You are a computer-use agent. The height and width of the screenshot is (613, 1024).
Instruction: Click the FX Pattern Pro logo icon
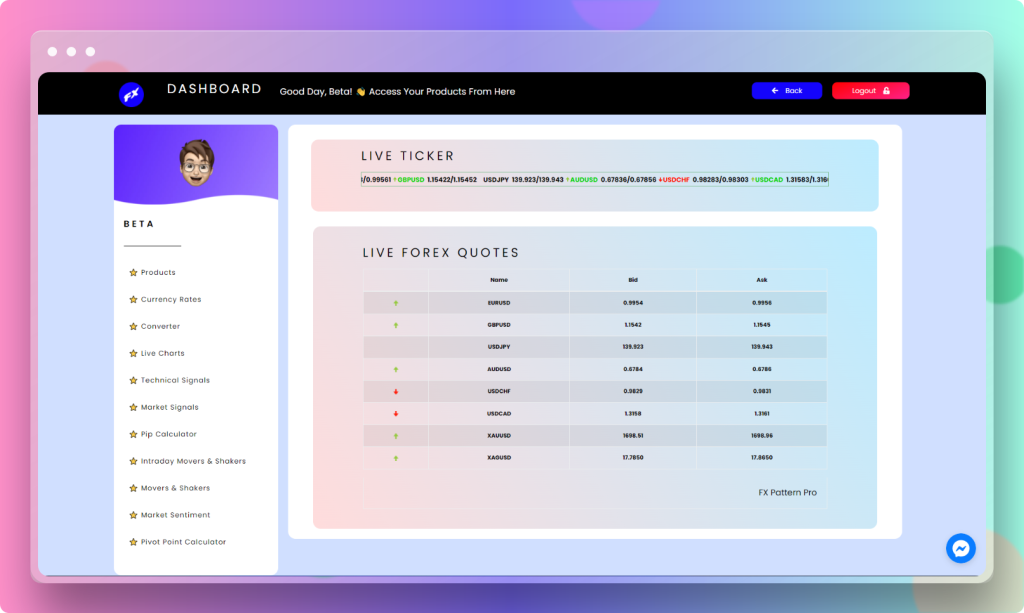click(787, 492)
